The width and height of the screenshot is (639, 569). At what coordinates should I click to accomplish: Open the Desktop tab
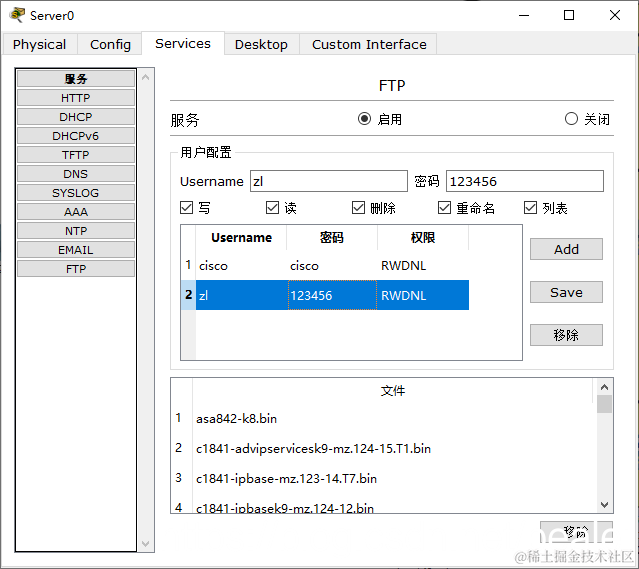261,44
